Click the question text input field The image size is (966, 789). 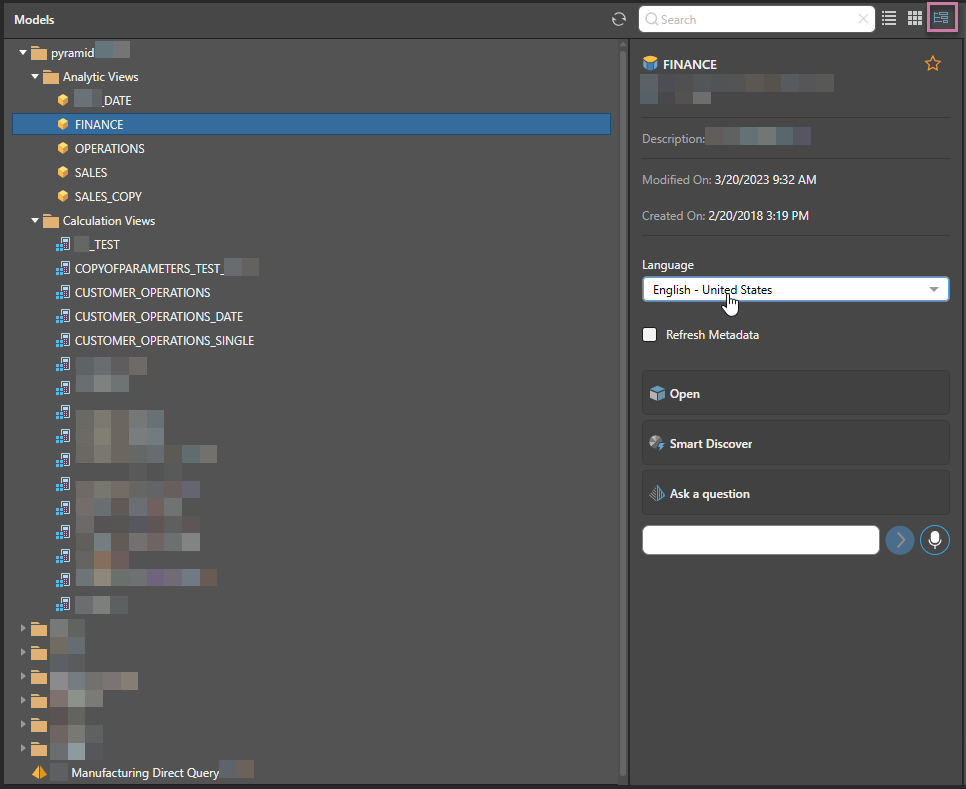(x=760, y=540)
